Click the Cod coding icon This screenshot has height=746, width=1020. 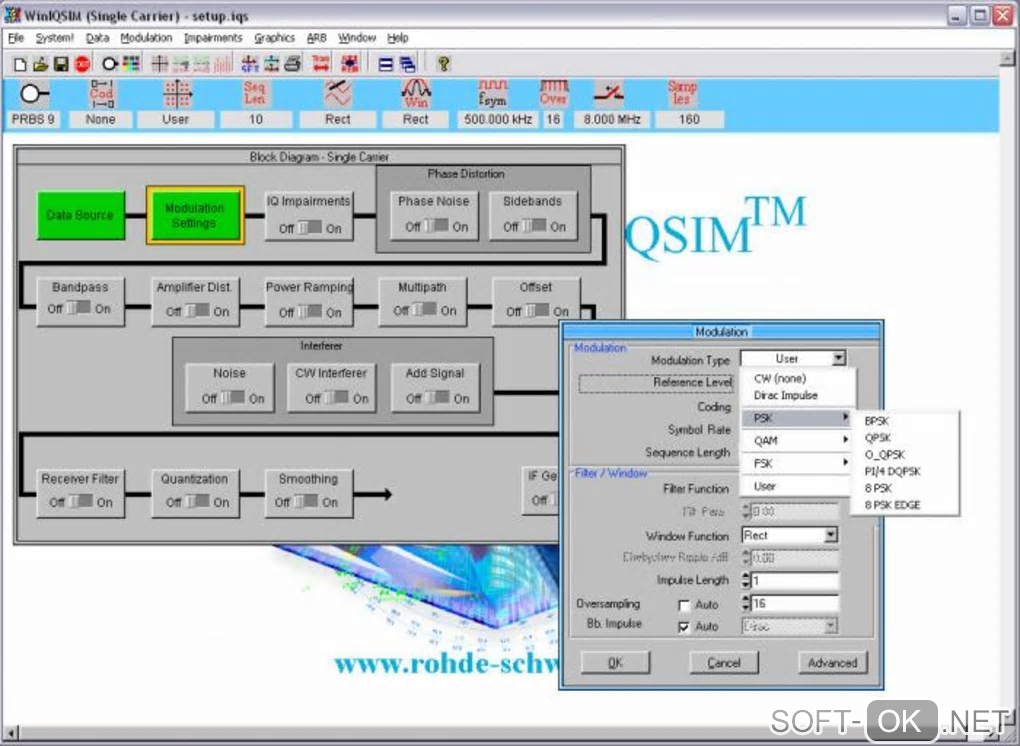click(101, 94)
